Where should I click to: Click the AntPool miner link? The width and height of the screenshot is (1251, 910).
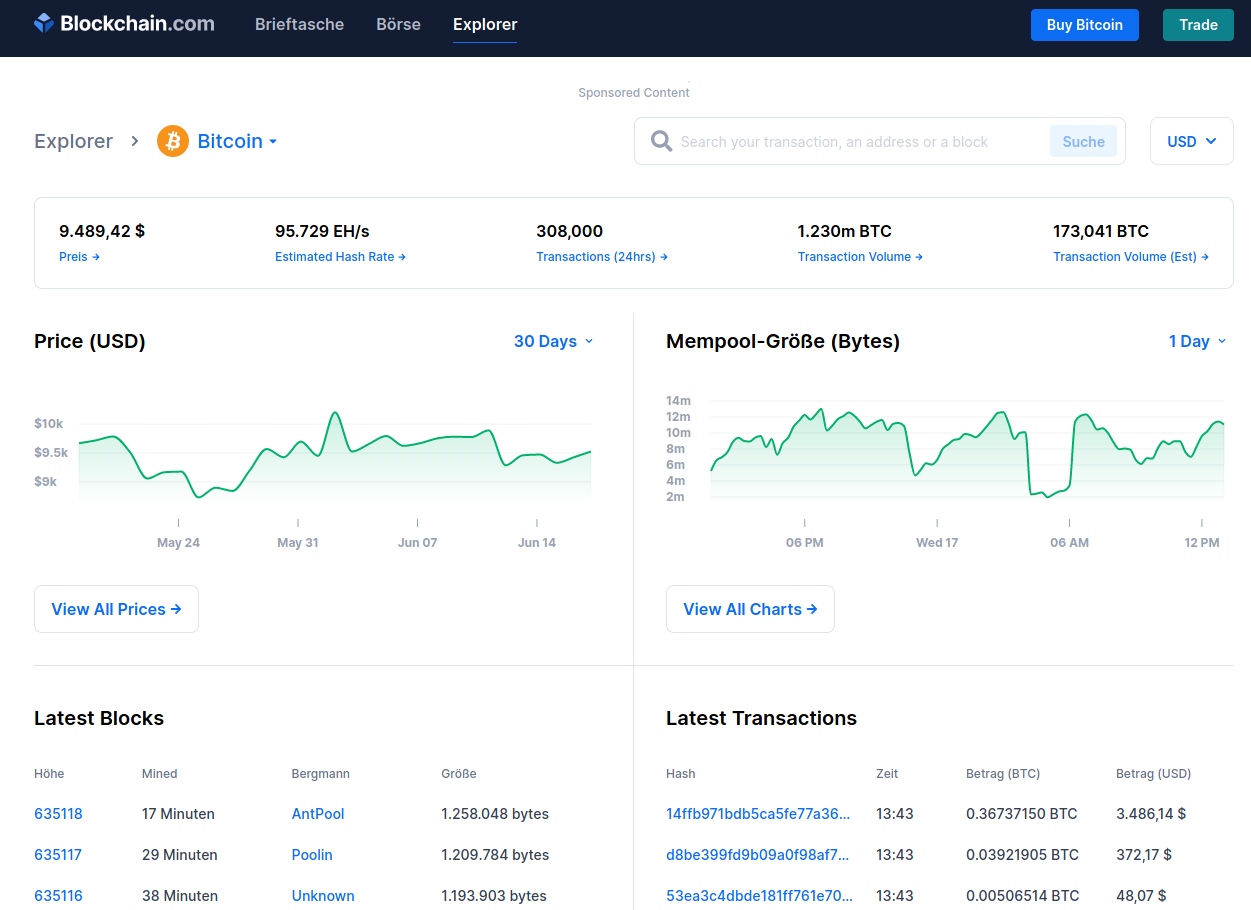318,814
